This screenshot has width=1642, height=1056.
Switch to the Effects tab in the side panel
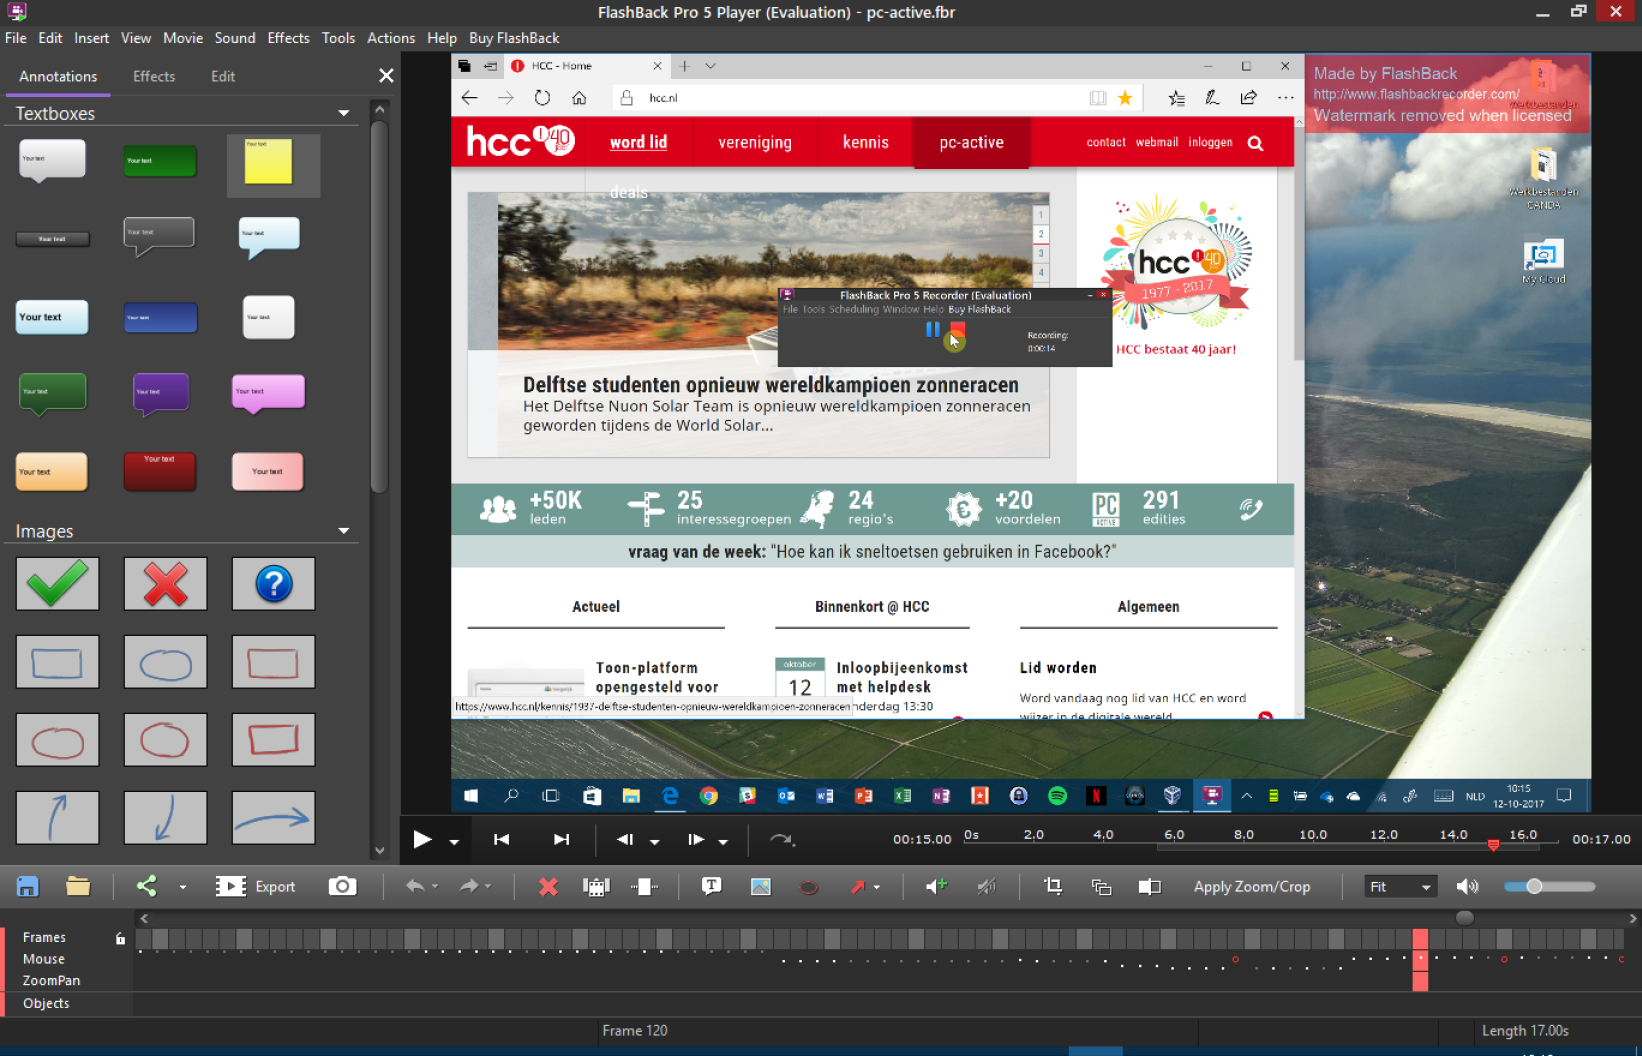coord(154,76)
